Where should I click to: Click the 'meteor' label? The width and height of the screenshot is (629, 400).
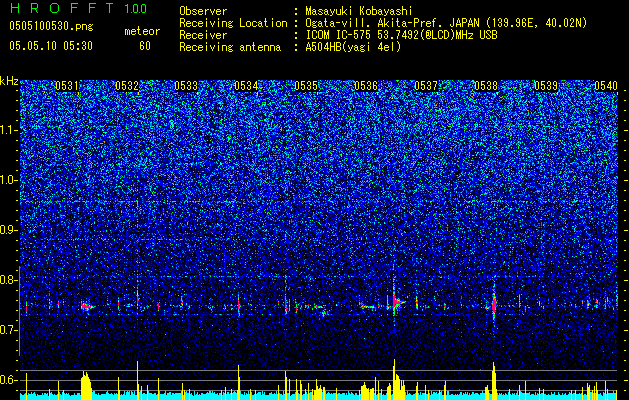click(x=142, y=31)
